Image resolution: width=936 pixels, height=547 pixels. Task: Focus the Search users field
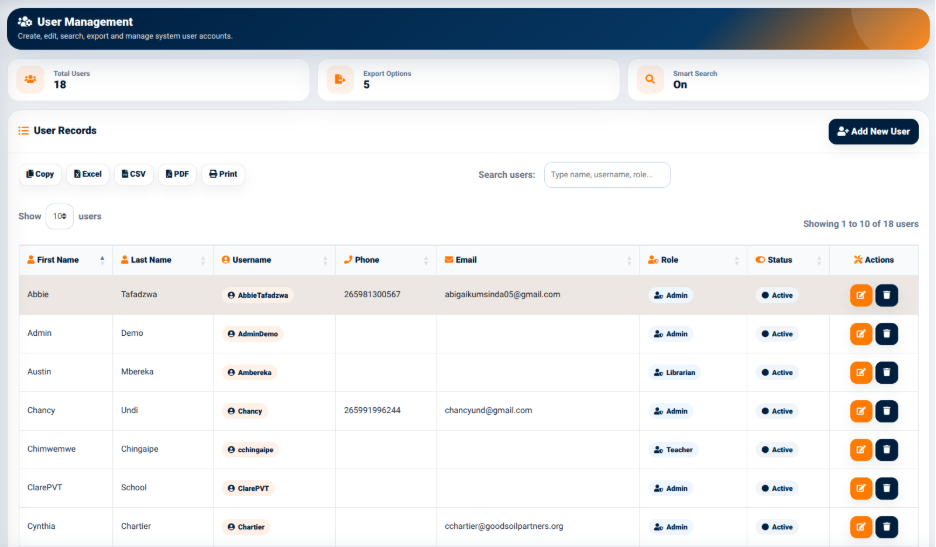[607, 175]
